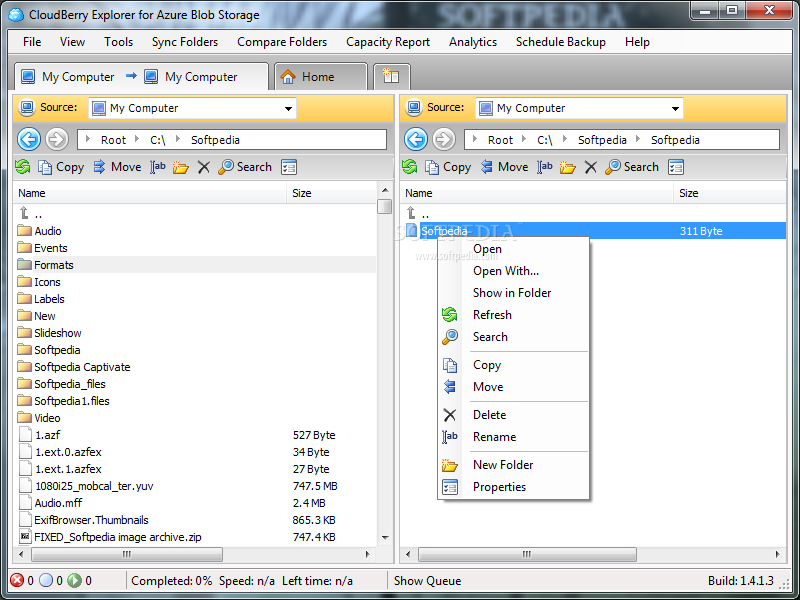Click the blue pending tasks status icon
This screenshot has width=800, height=600.
(46, 580)
